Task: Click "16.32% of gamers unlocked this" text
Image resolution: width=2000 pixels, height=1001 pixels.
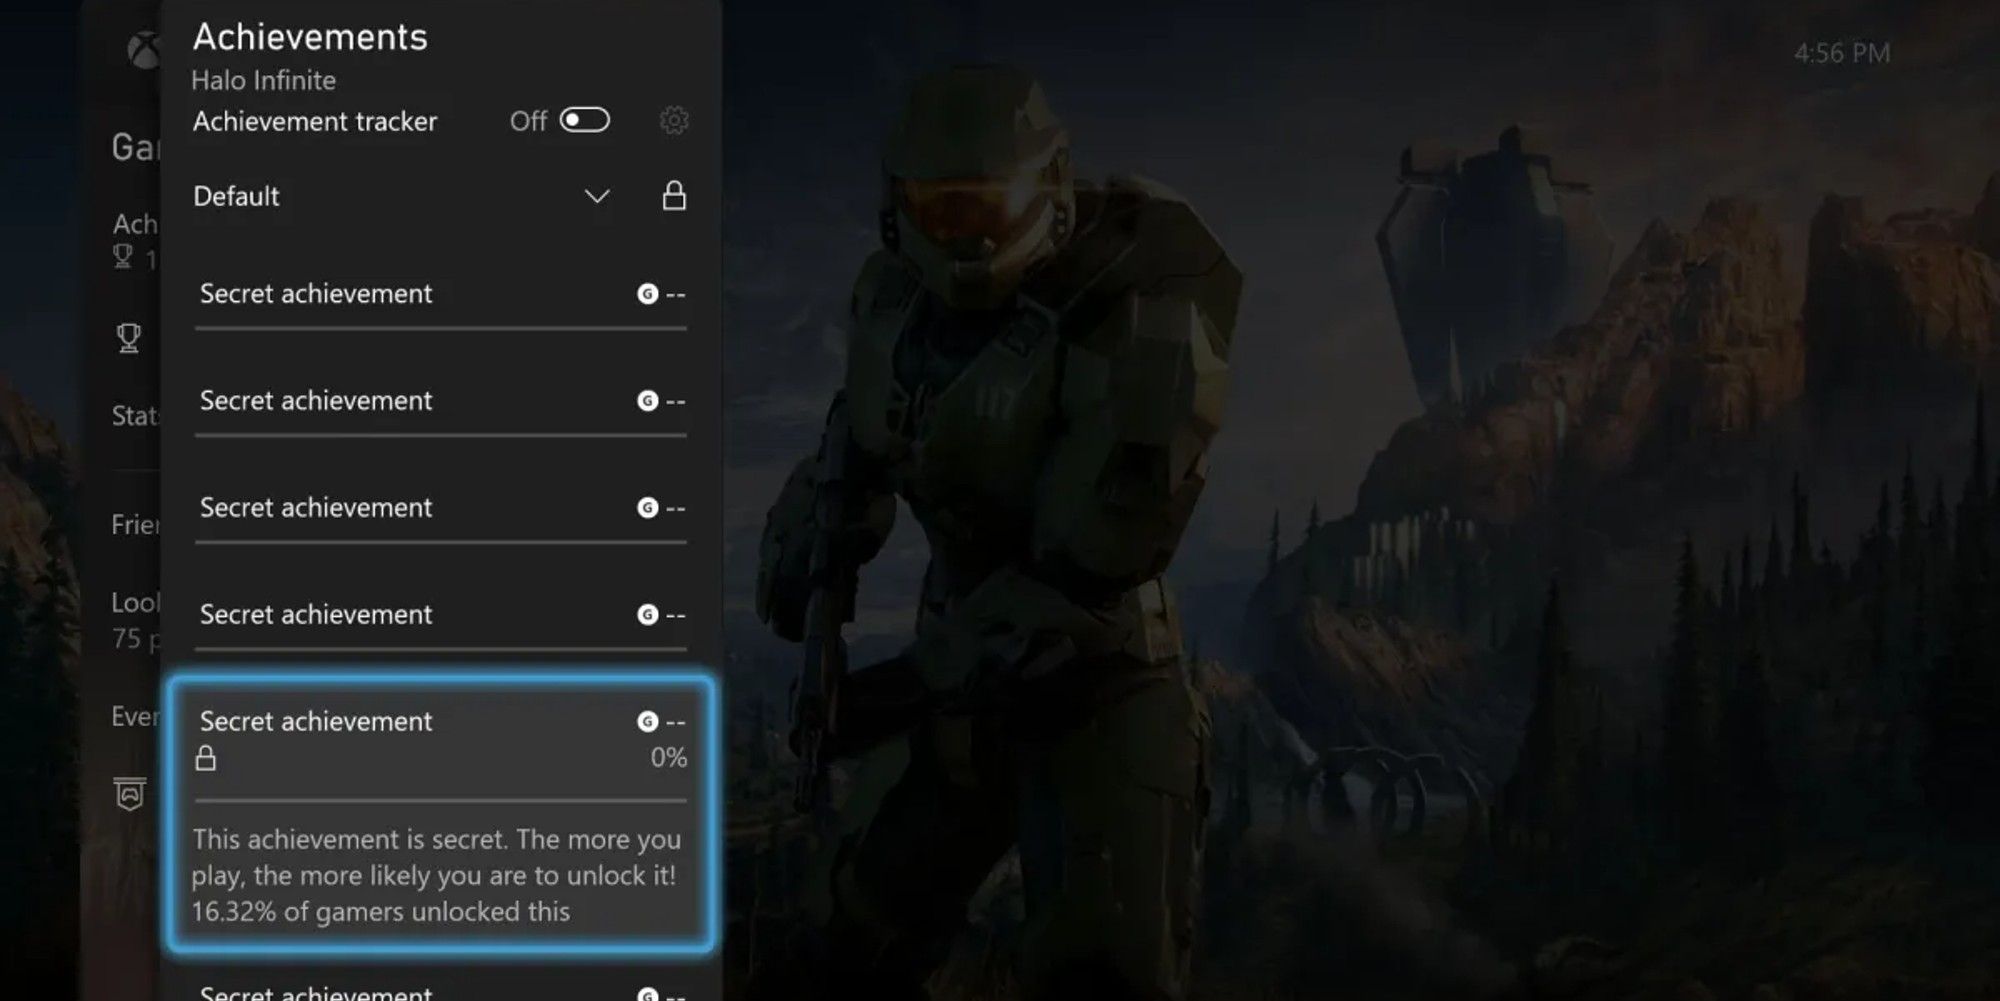Action: [x=380, y=911]
